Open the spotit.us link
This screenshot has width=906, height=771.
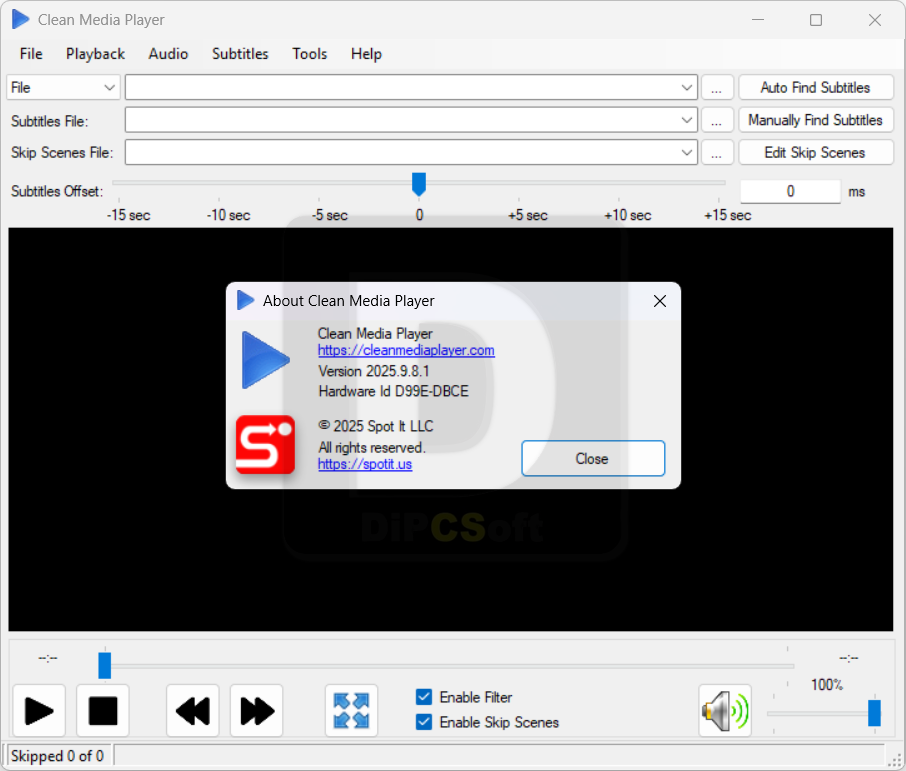coord(365,464)
